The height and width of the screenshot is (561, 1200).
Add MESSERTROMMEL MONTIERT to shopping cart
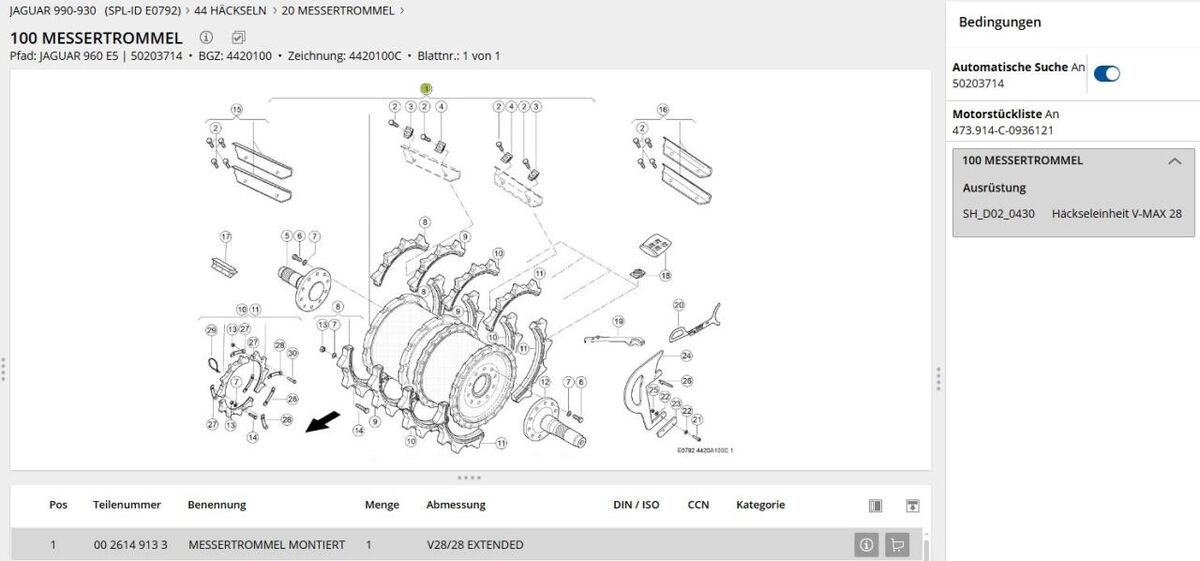(897, 545)
